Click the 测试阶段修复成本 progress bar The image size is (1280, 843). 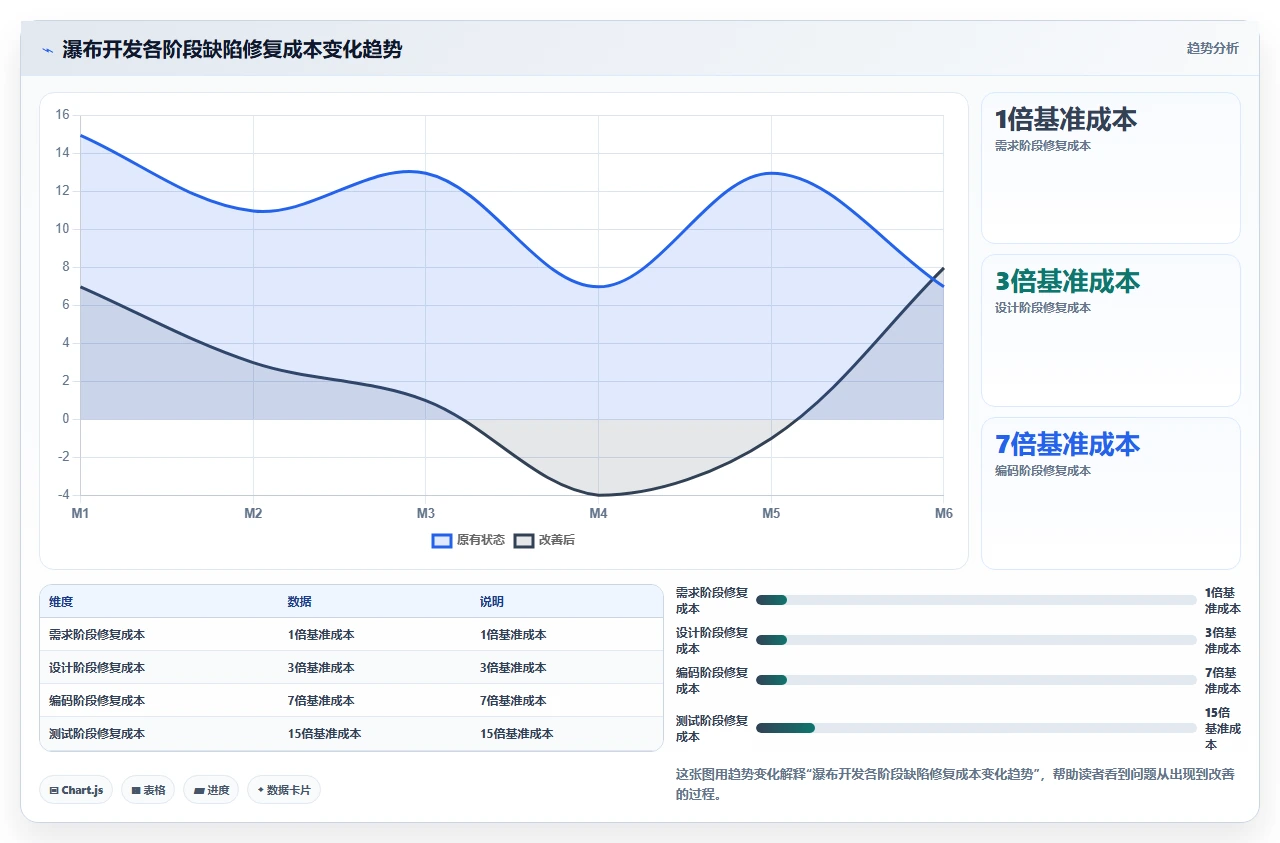coord(976,728)
